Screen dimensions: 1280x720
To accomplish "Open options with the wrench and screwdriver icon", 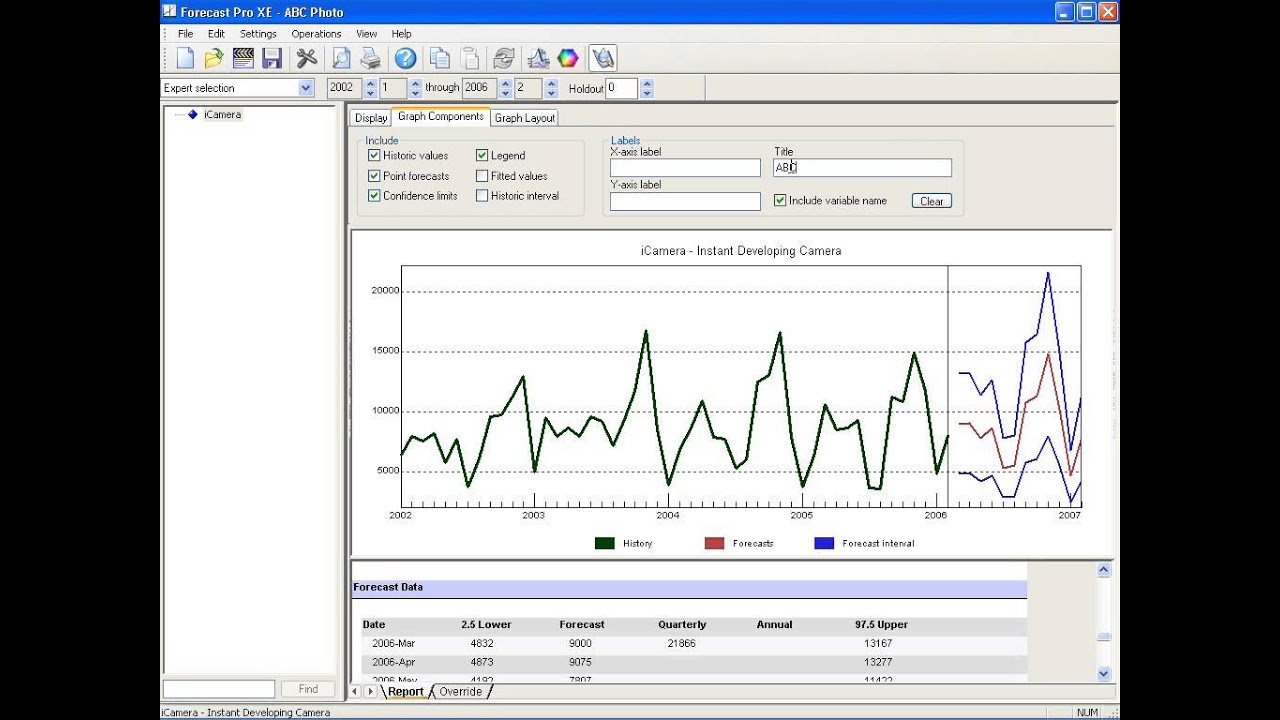I will (x=307, y=58).
